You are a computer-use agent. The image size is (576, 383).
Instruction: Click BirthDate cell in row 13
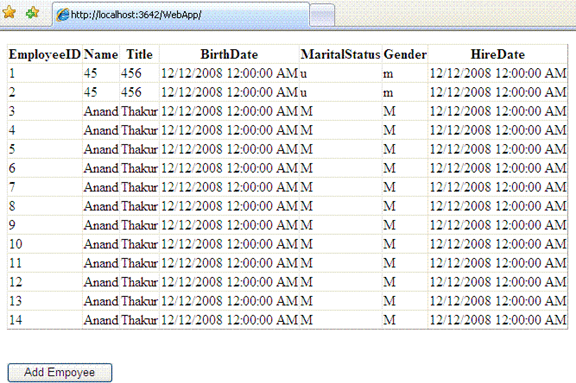point(229,301)
